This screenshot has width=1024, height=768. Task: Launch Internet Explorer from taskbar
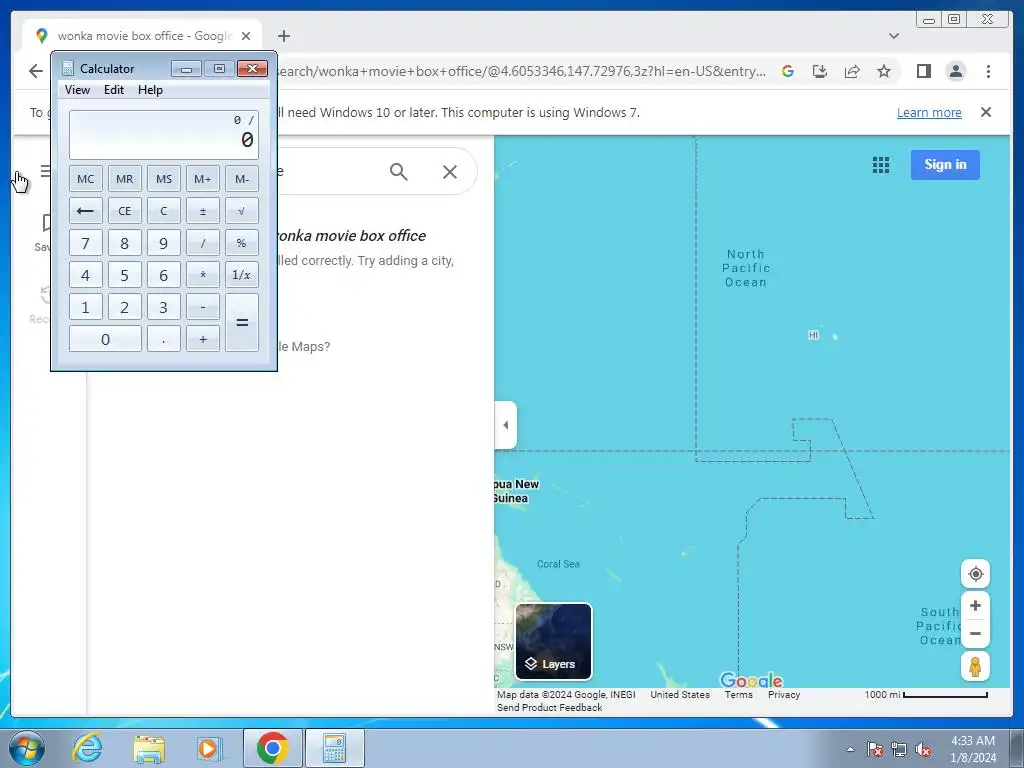[88, 748]
